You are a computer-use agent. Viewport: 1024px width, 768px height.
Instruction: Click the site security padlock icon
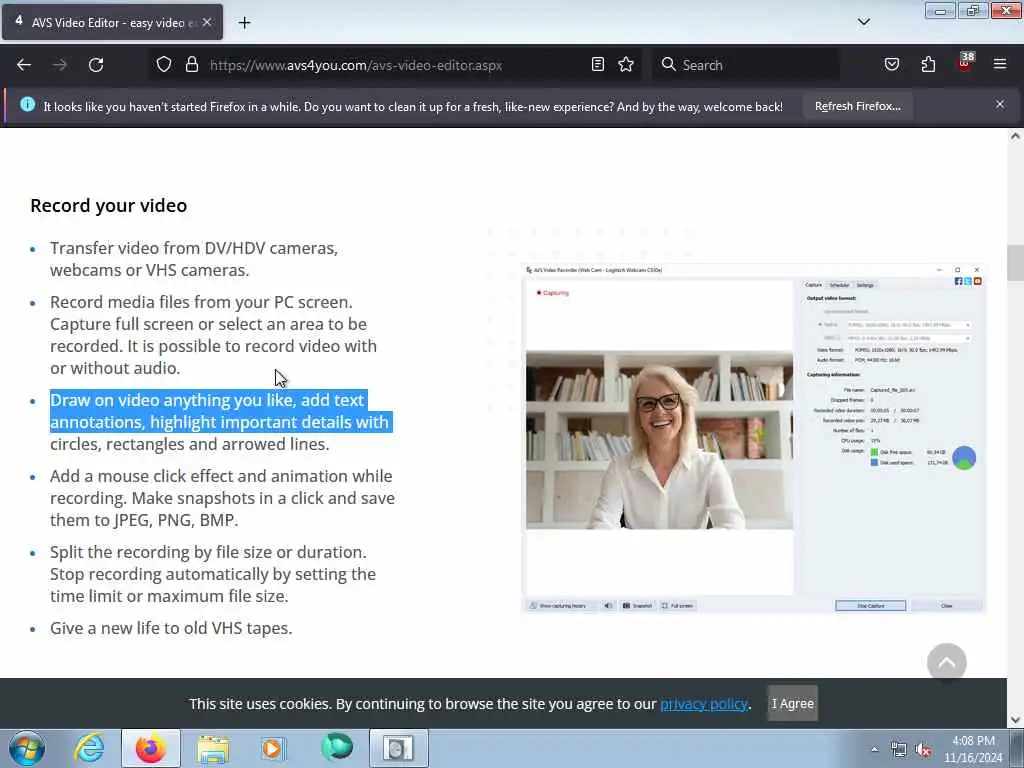pyautogui.click(x=191, y=65)
